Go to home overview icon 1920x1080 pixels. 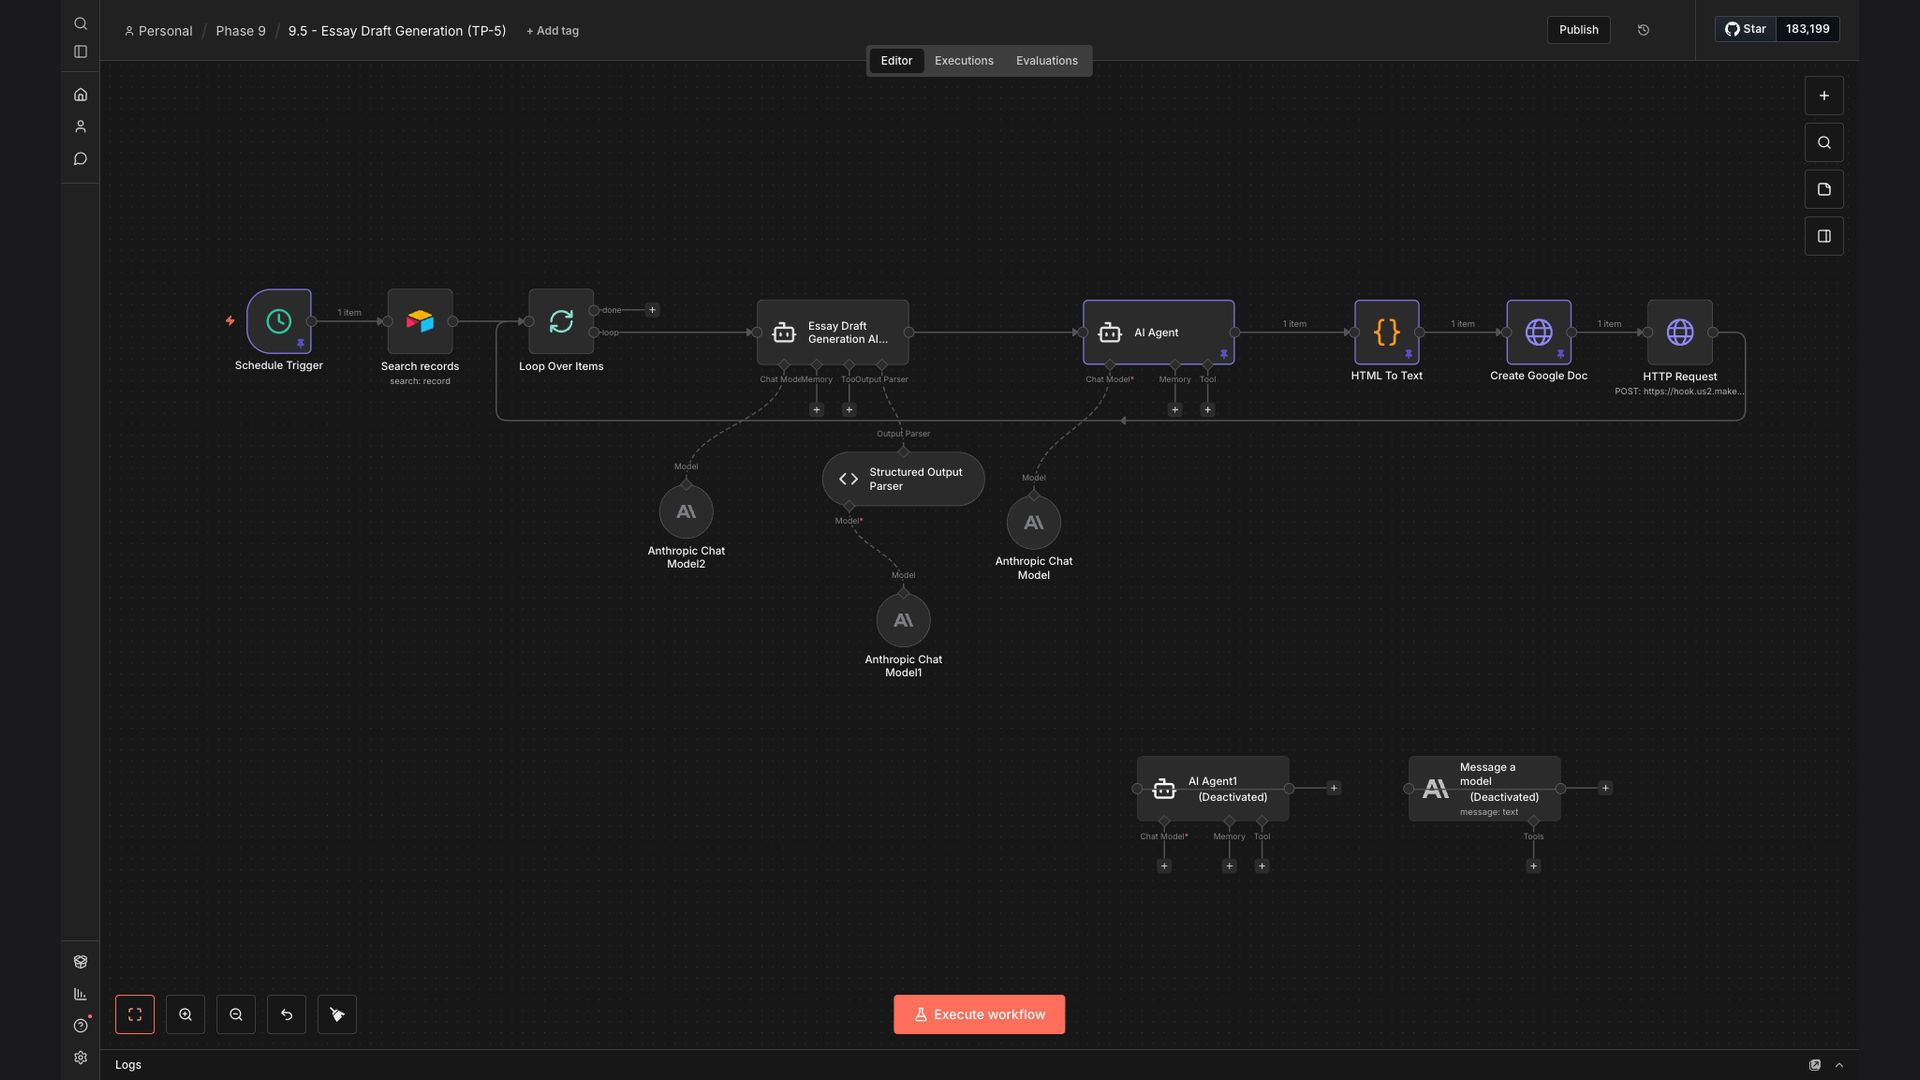[x=80, y=94]
